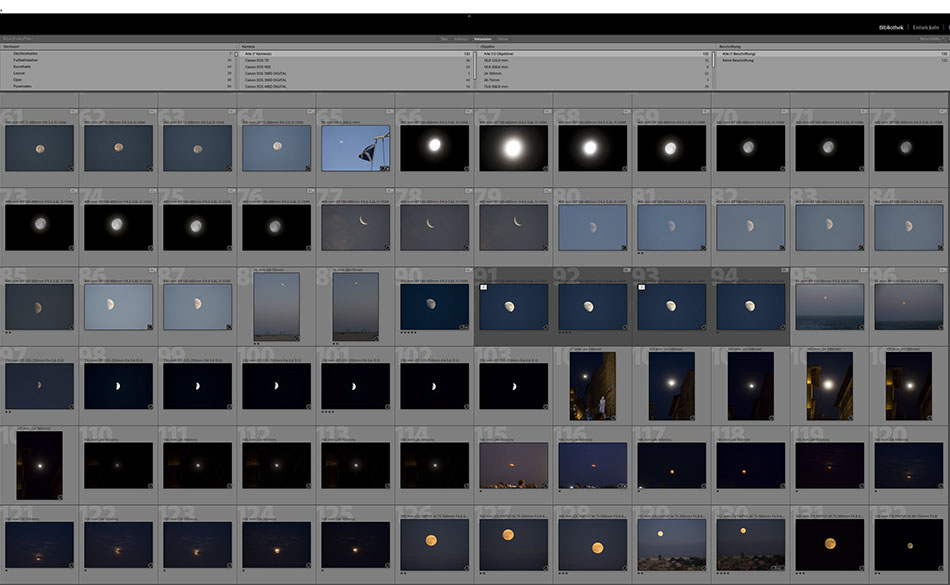The height and width of the screenshot is (585, 950).
Task: Toggle the stack badge on thumbnail 93
Action: 641,286
